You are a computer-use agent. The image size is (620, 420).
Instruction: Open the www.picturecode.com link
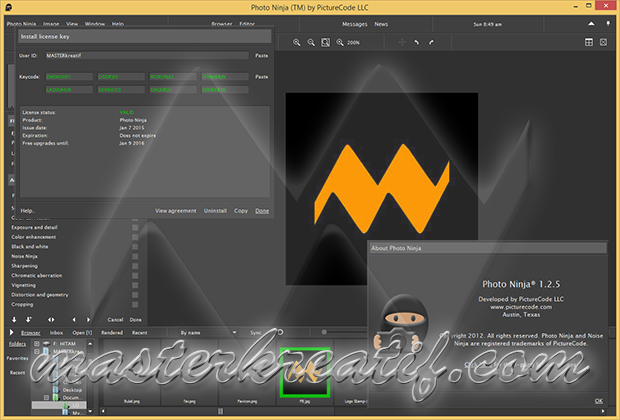point(521,307)
